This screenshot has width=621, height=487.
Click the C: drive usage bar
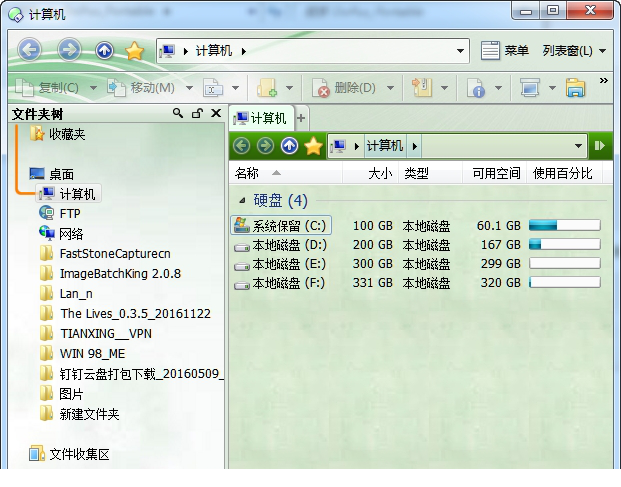[x=564, y=226]
